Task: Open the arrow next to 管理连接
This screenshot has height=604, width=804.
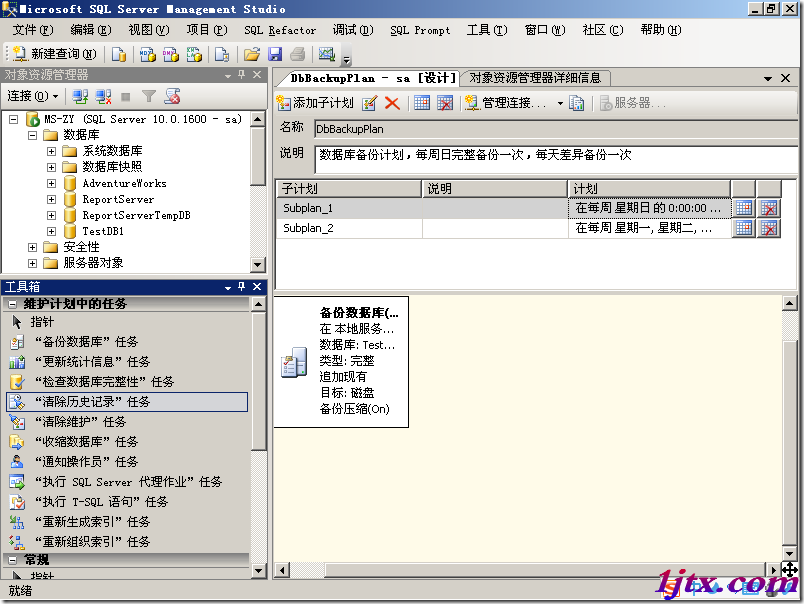Action: tap(560, 104)
